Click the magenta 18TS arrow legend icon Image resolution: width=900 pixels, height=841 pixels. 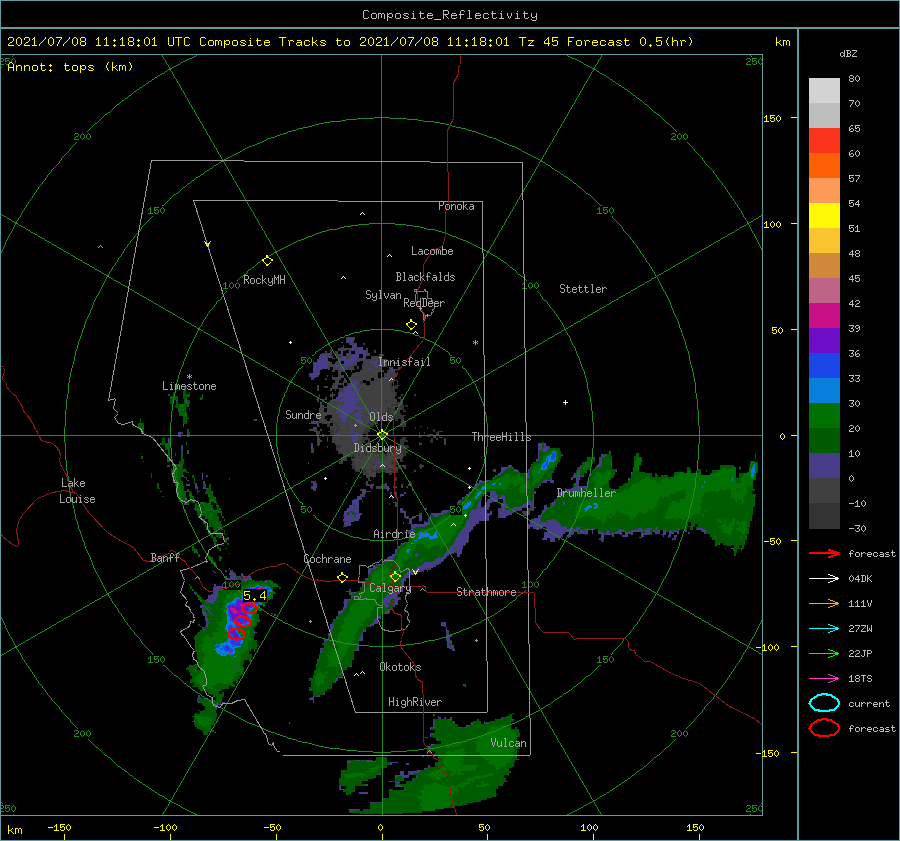[824, 679]
